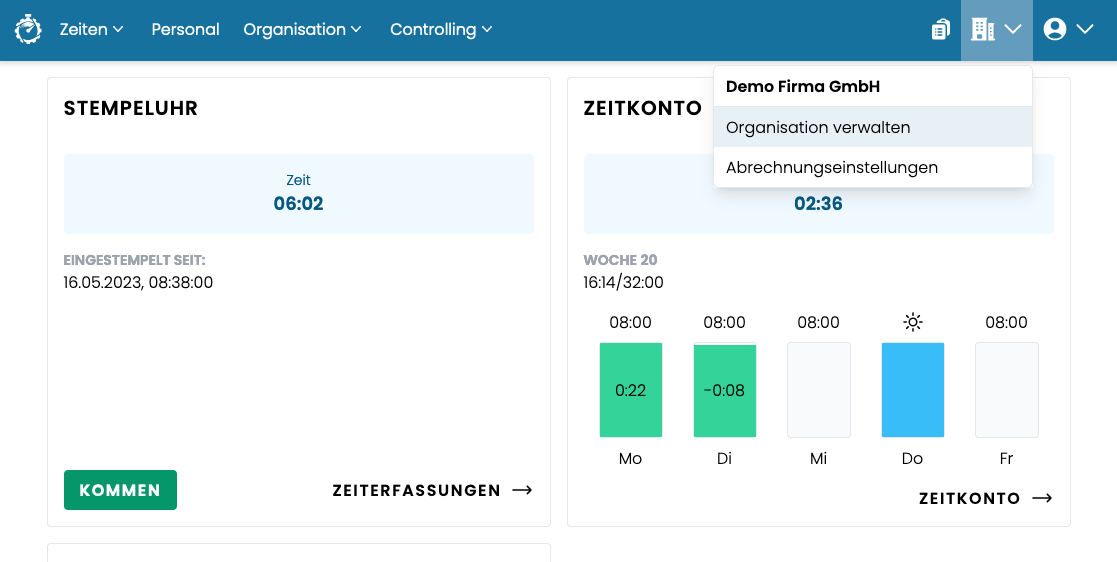Click the green Monday 0:22 bar
Screen dimensions: 1117x562
click(630, 390)
